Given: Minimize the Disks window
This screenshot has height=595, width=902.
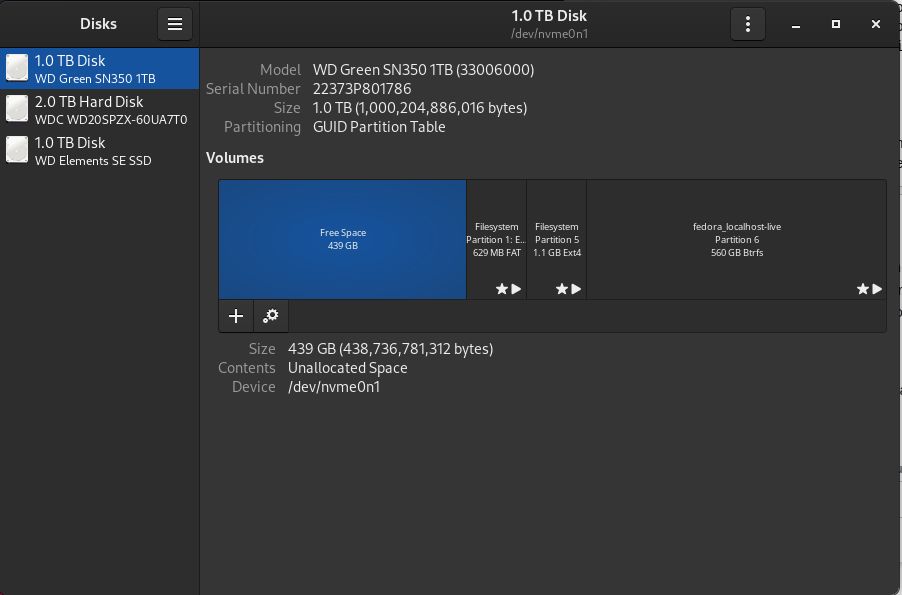Looking at the screenshot, I should (x=796, y=24).
